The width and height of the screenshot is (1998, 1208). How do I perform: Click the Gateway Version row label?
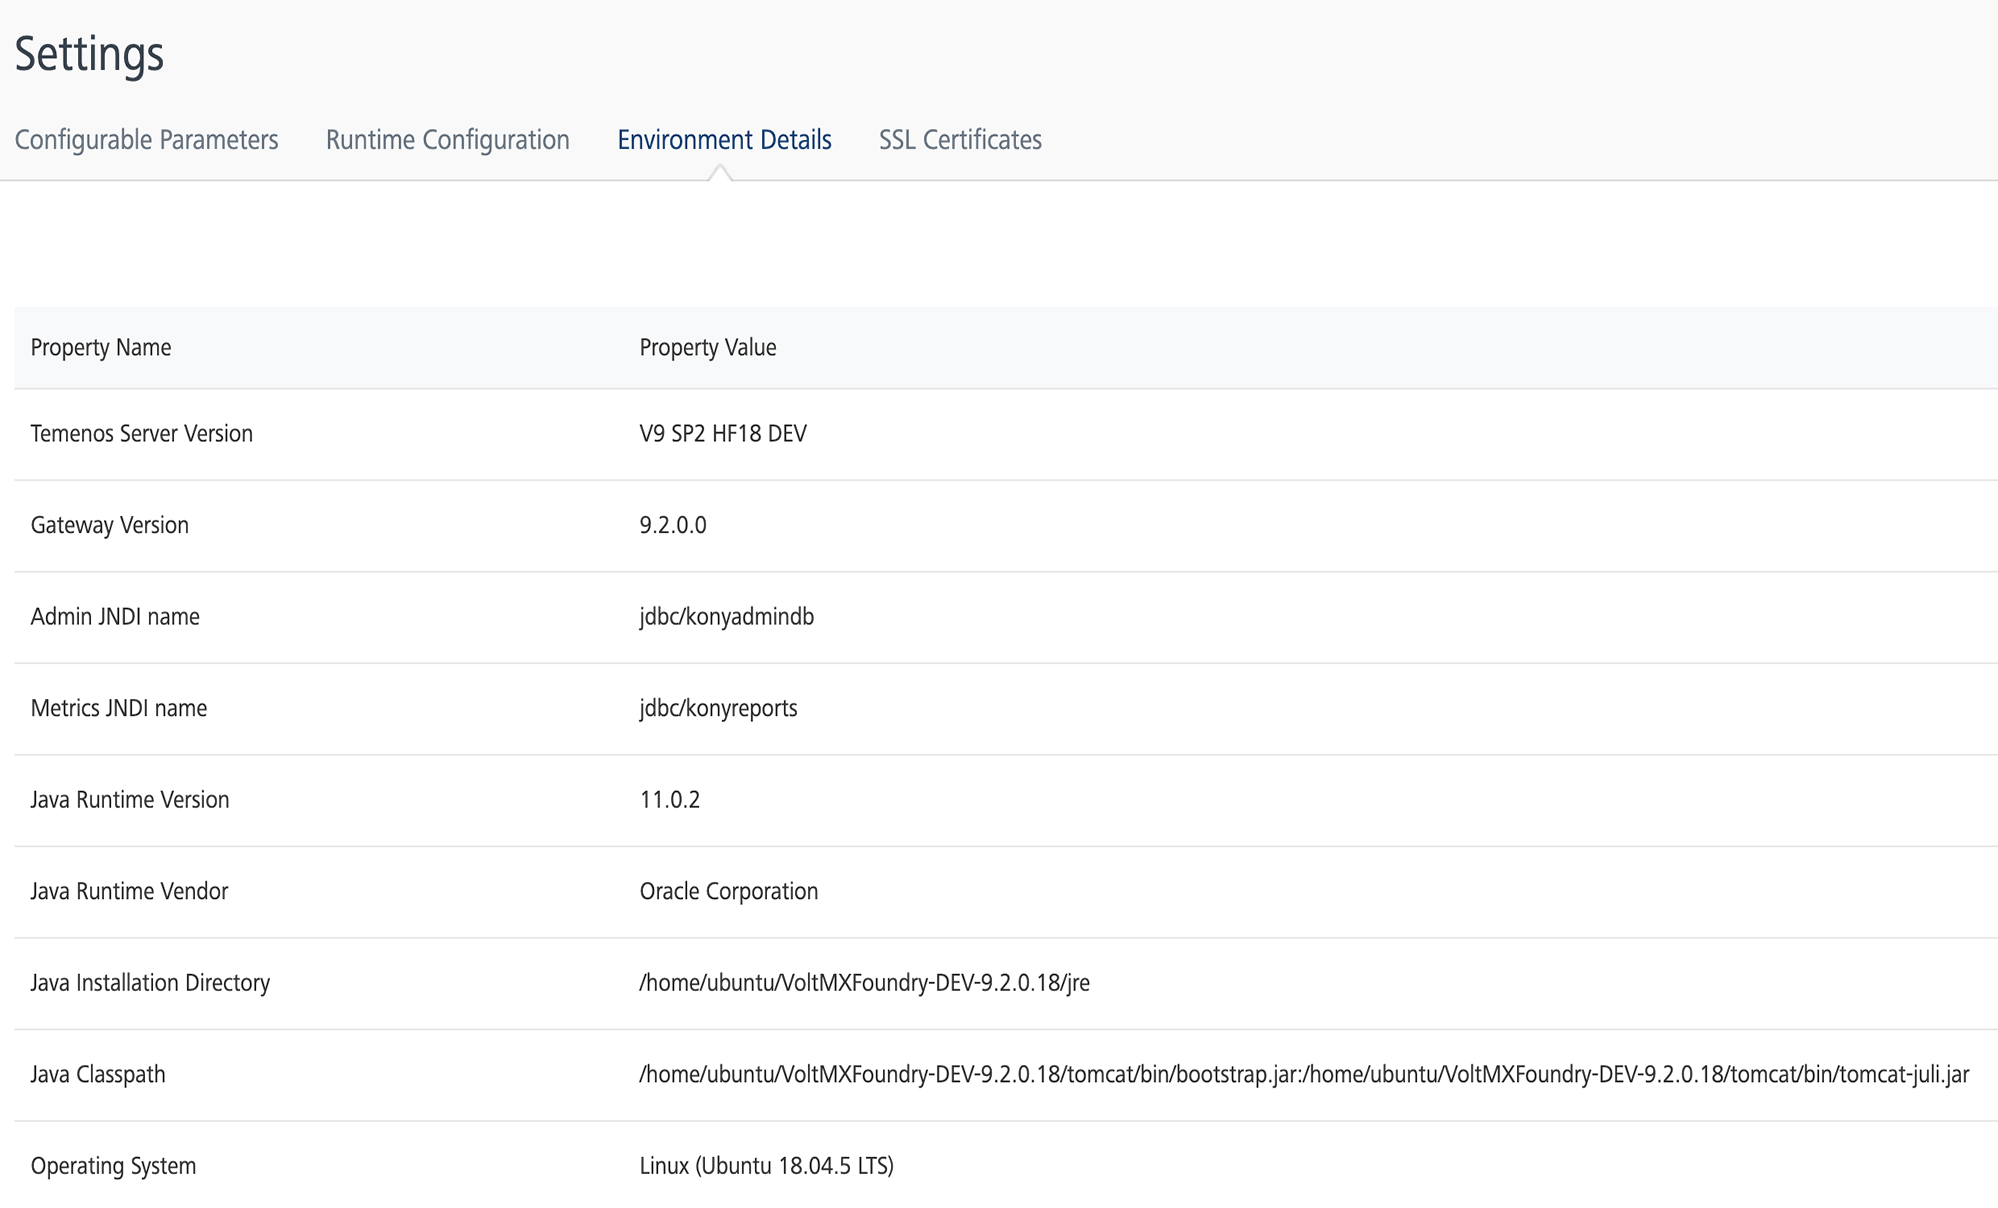pos(109,525)
